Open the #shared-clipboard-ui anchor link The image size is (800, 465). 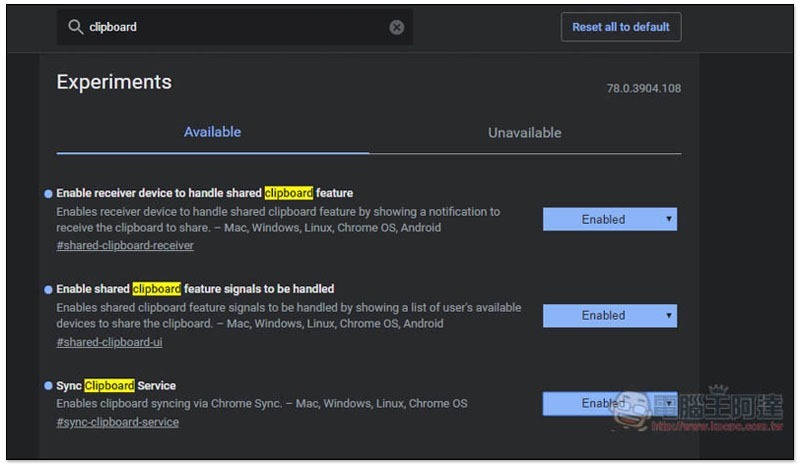[x=109, y=342]
